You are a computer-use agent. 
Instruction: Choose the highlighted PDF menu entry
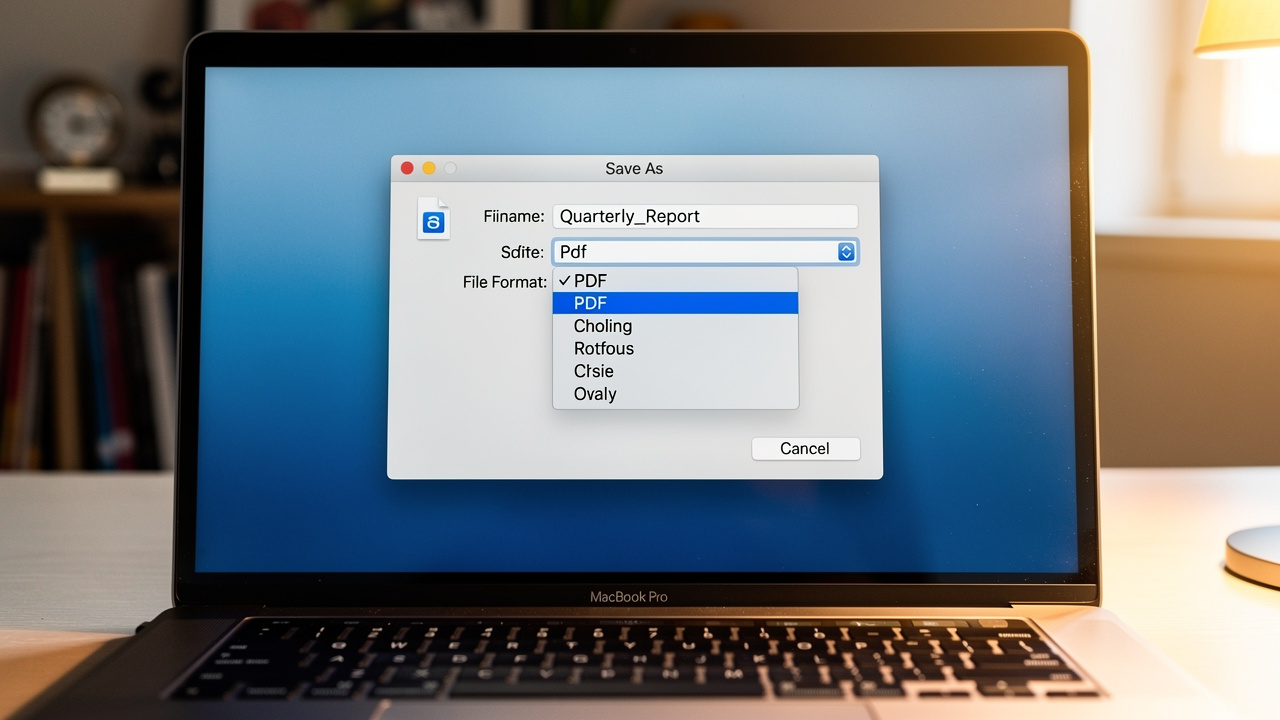pyautogui.click(x=675, y=303)
